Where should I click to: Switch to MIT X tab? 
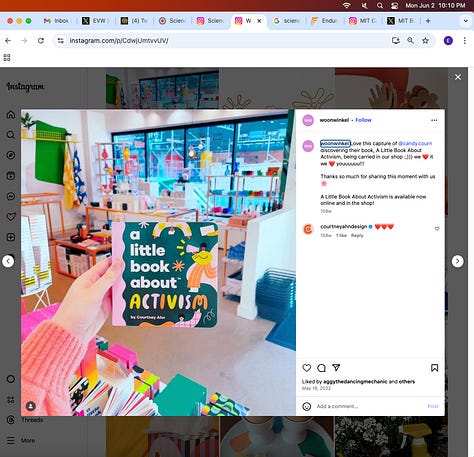tap(401, 21)
